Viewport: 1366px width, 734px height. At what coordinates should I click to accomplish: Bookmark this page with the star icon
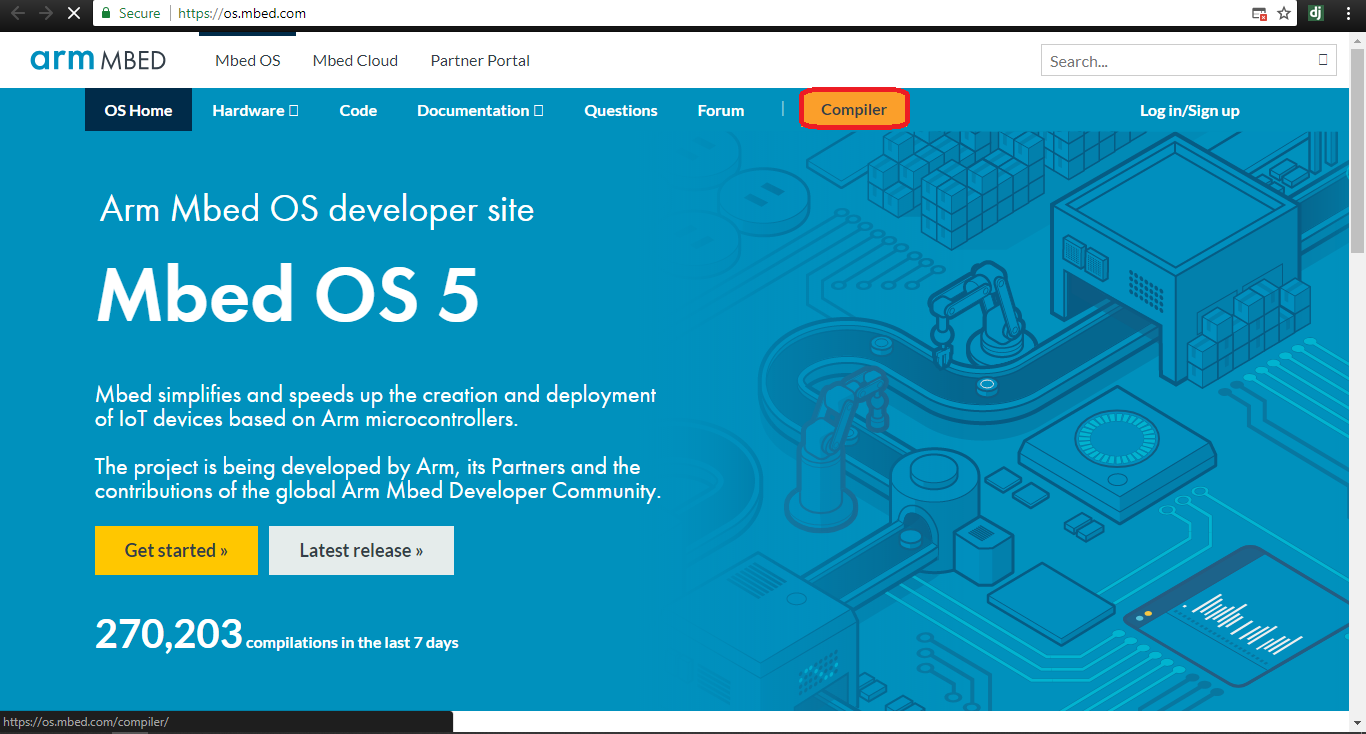point(1284,13)
